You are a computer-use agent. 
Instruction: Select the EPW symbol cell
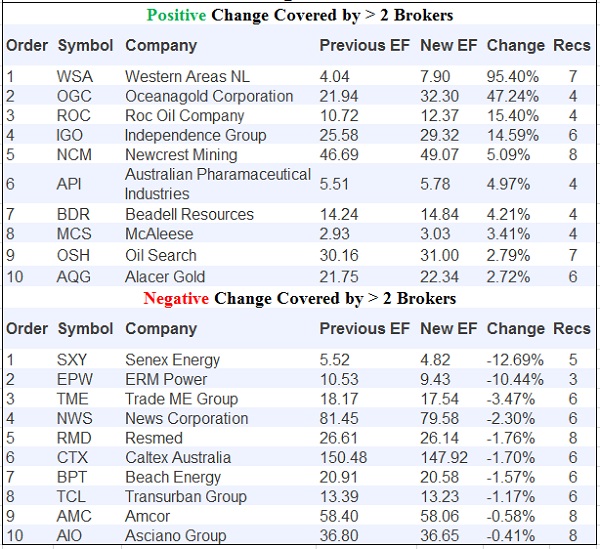point(75,379)
